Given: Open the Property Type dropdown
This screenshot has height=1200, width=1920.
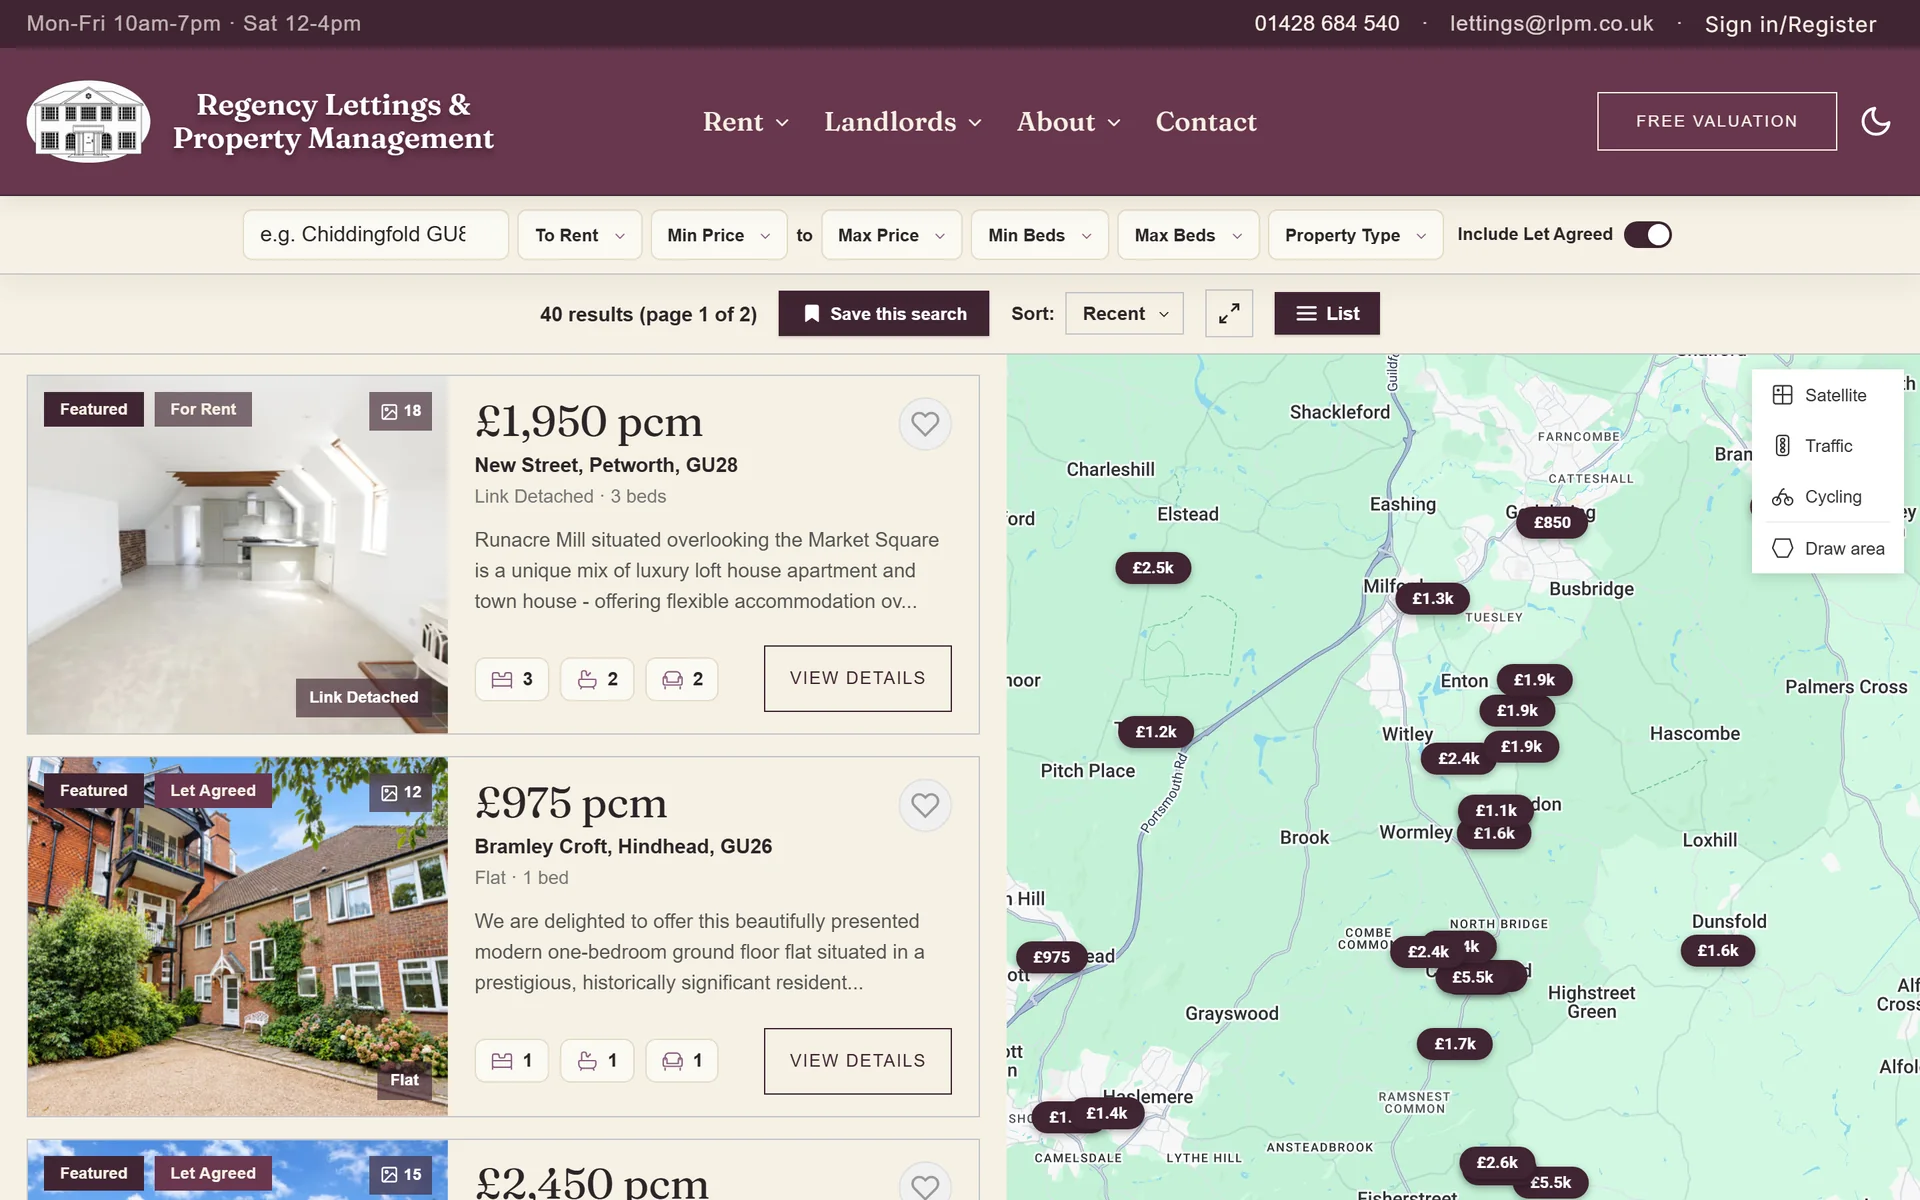Looking at the screenshot, I should 1355,235.
